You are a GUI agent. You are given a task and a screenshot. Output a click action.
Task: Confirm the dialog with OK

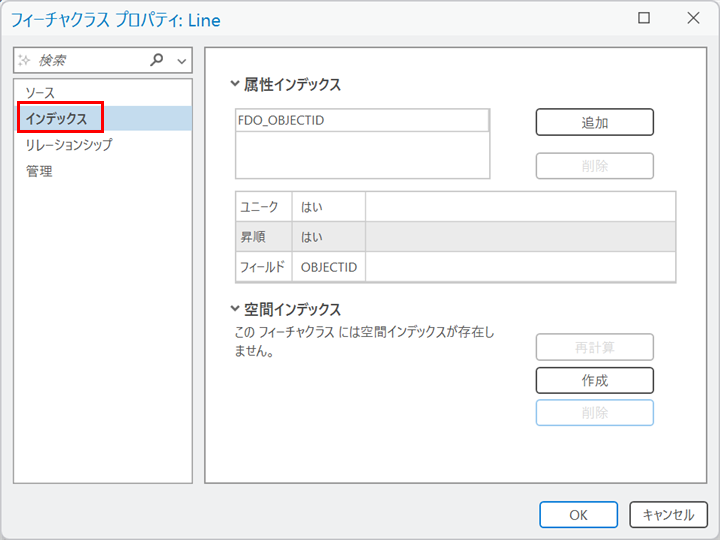[x=578, y=515]
